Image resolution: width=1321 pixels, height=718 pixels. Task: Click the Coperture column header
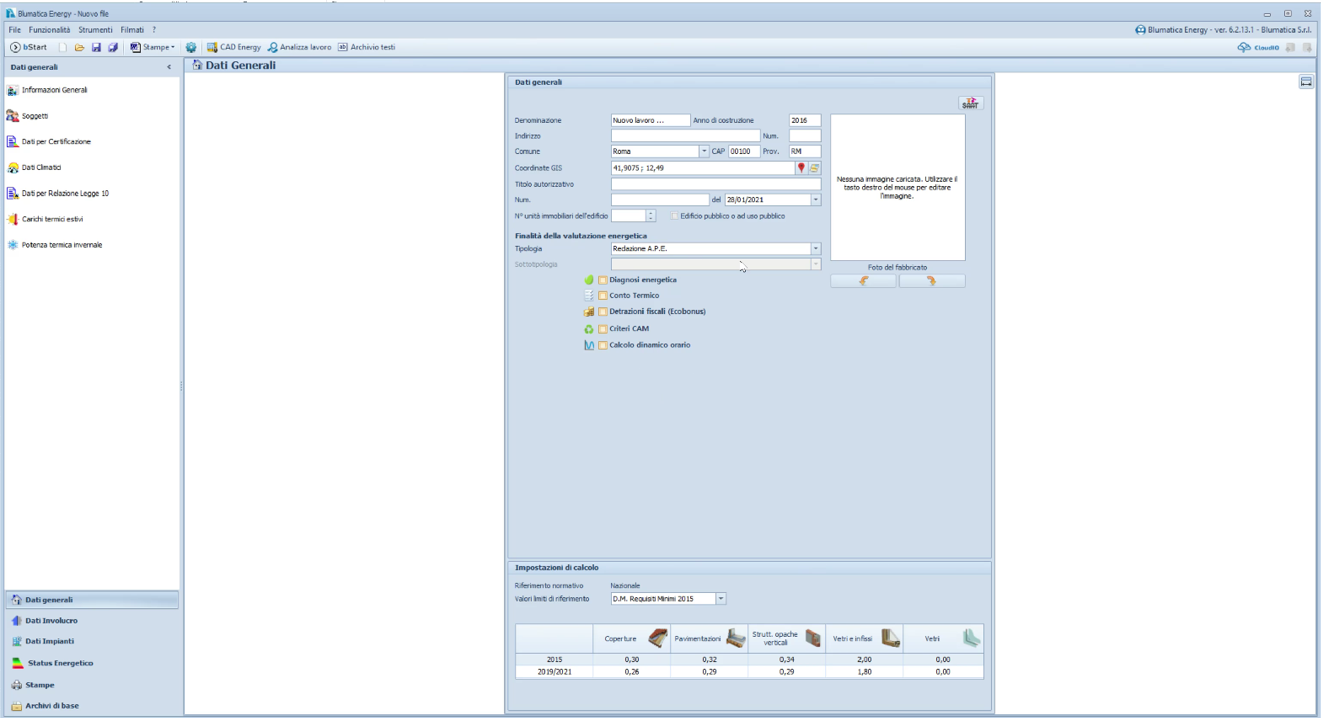631,638
